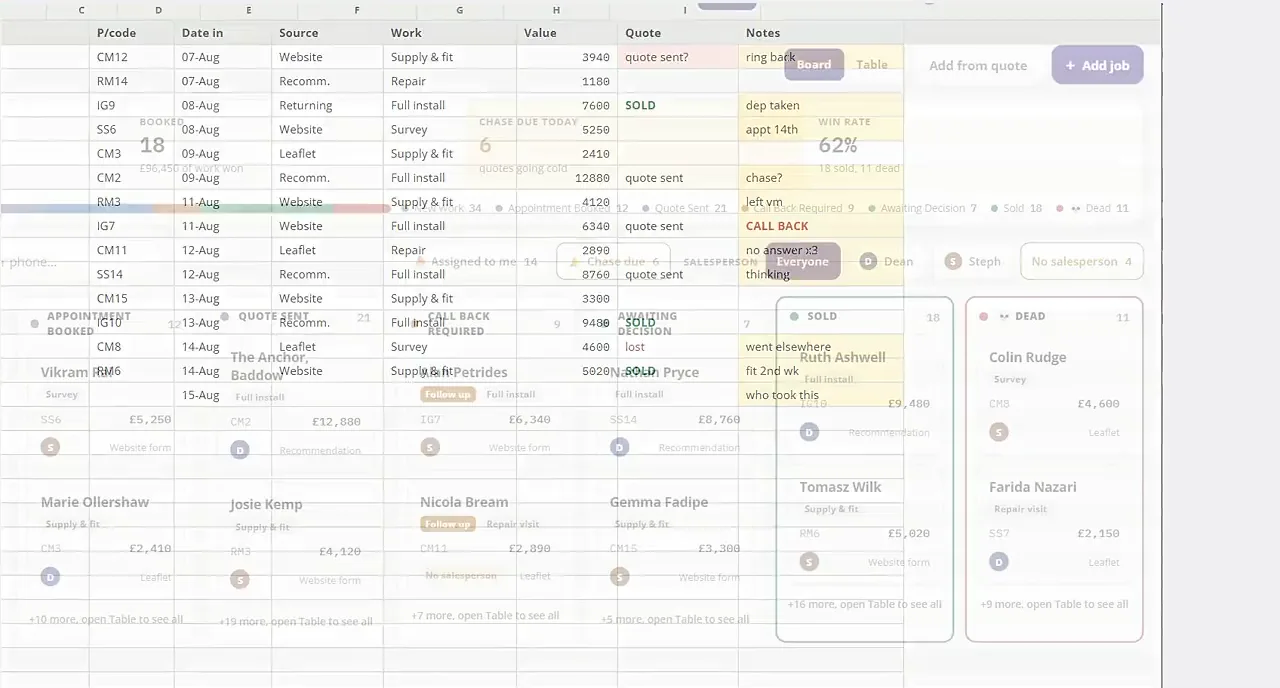Click the Follow up badge on Petrides card
Viewport: 1280px width, 688px height.
447,394
